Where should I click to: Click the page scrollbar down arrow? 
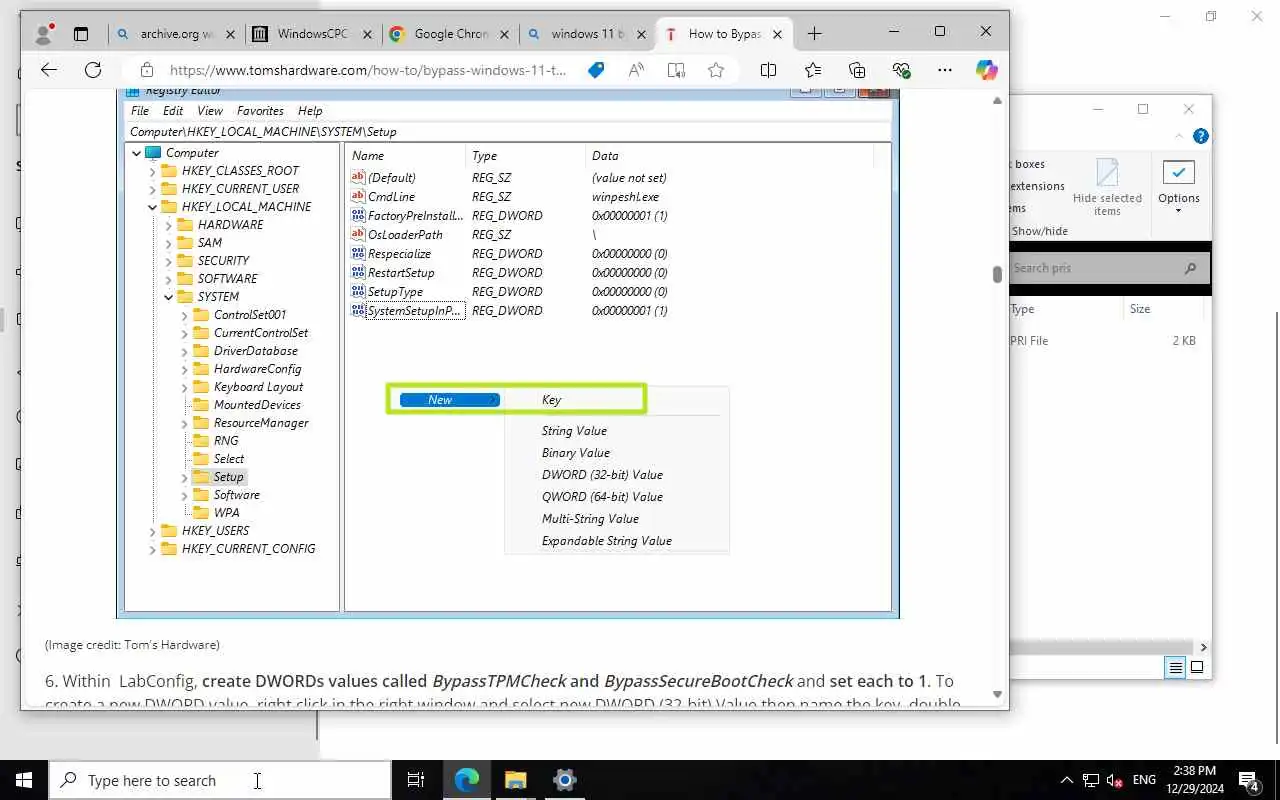pyautogui.click(x=997, y=694)
